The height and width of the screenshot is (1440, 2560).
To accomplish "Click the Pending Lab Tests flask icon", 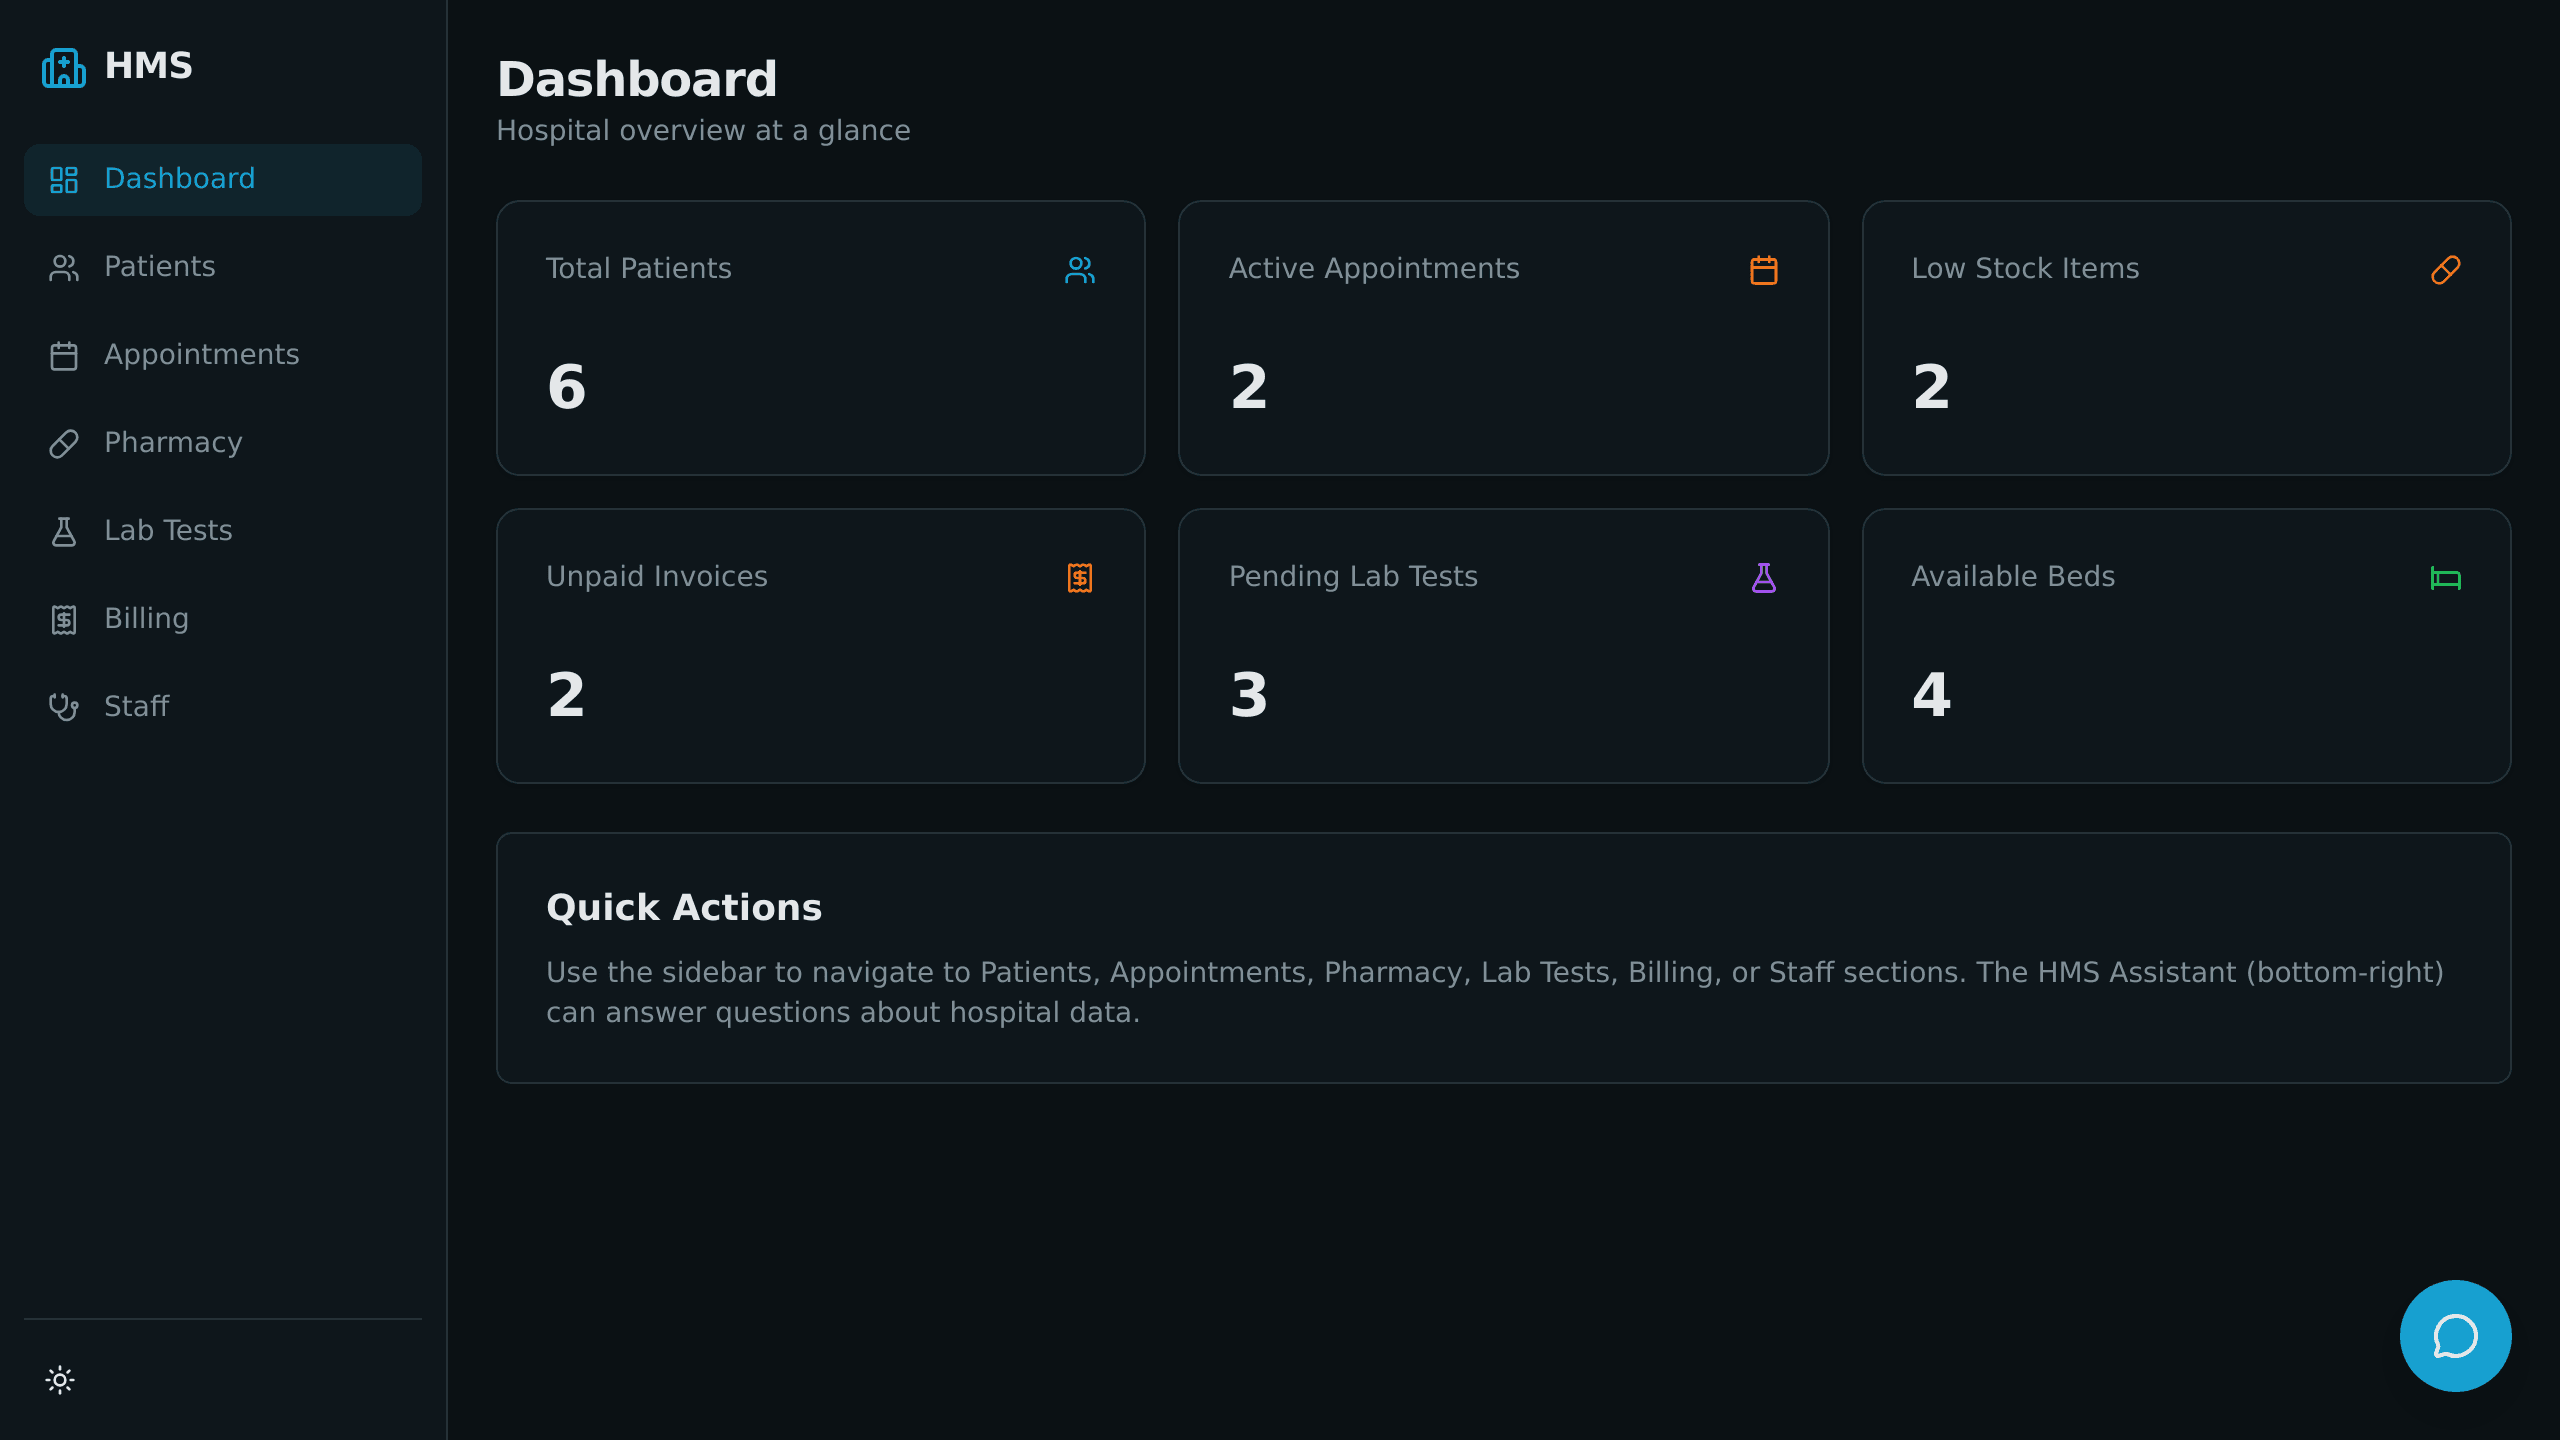I will coord(1764,578).
